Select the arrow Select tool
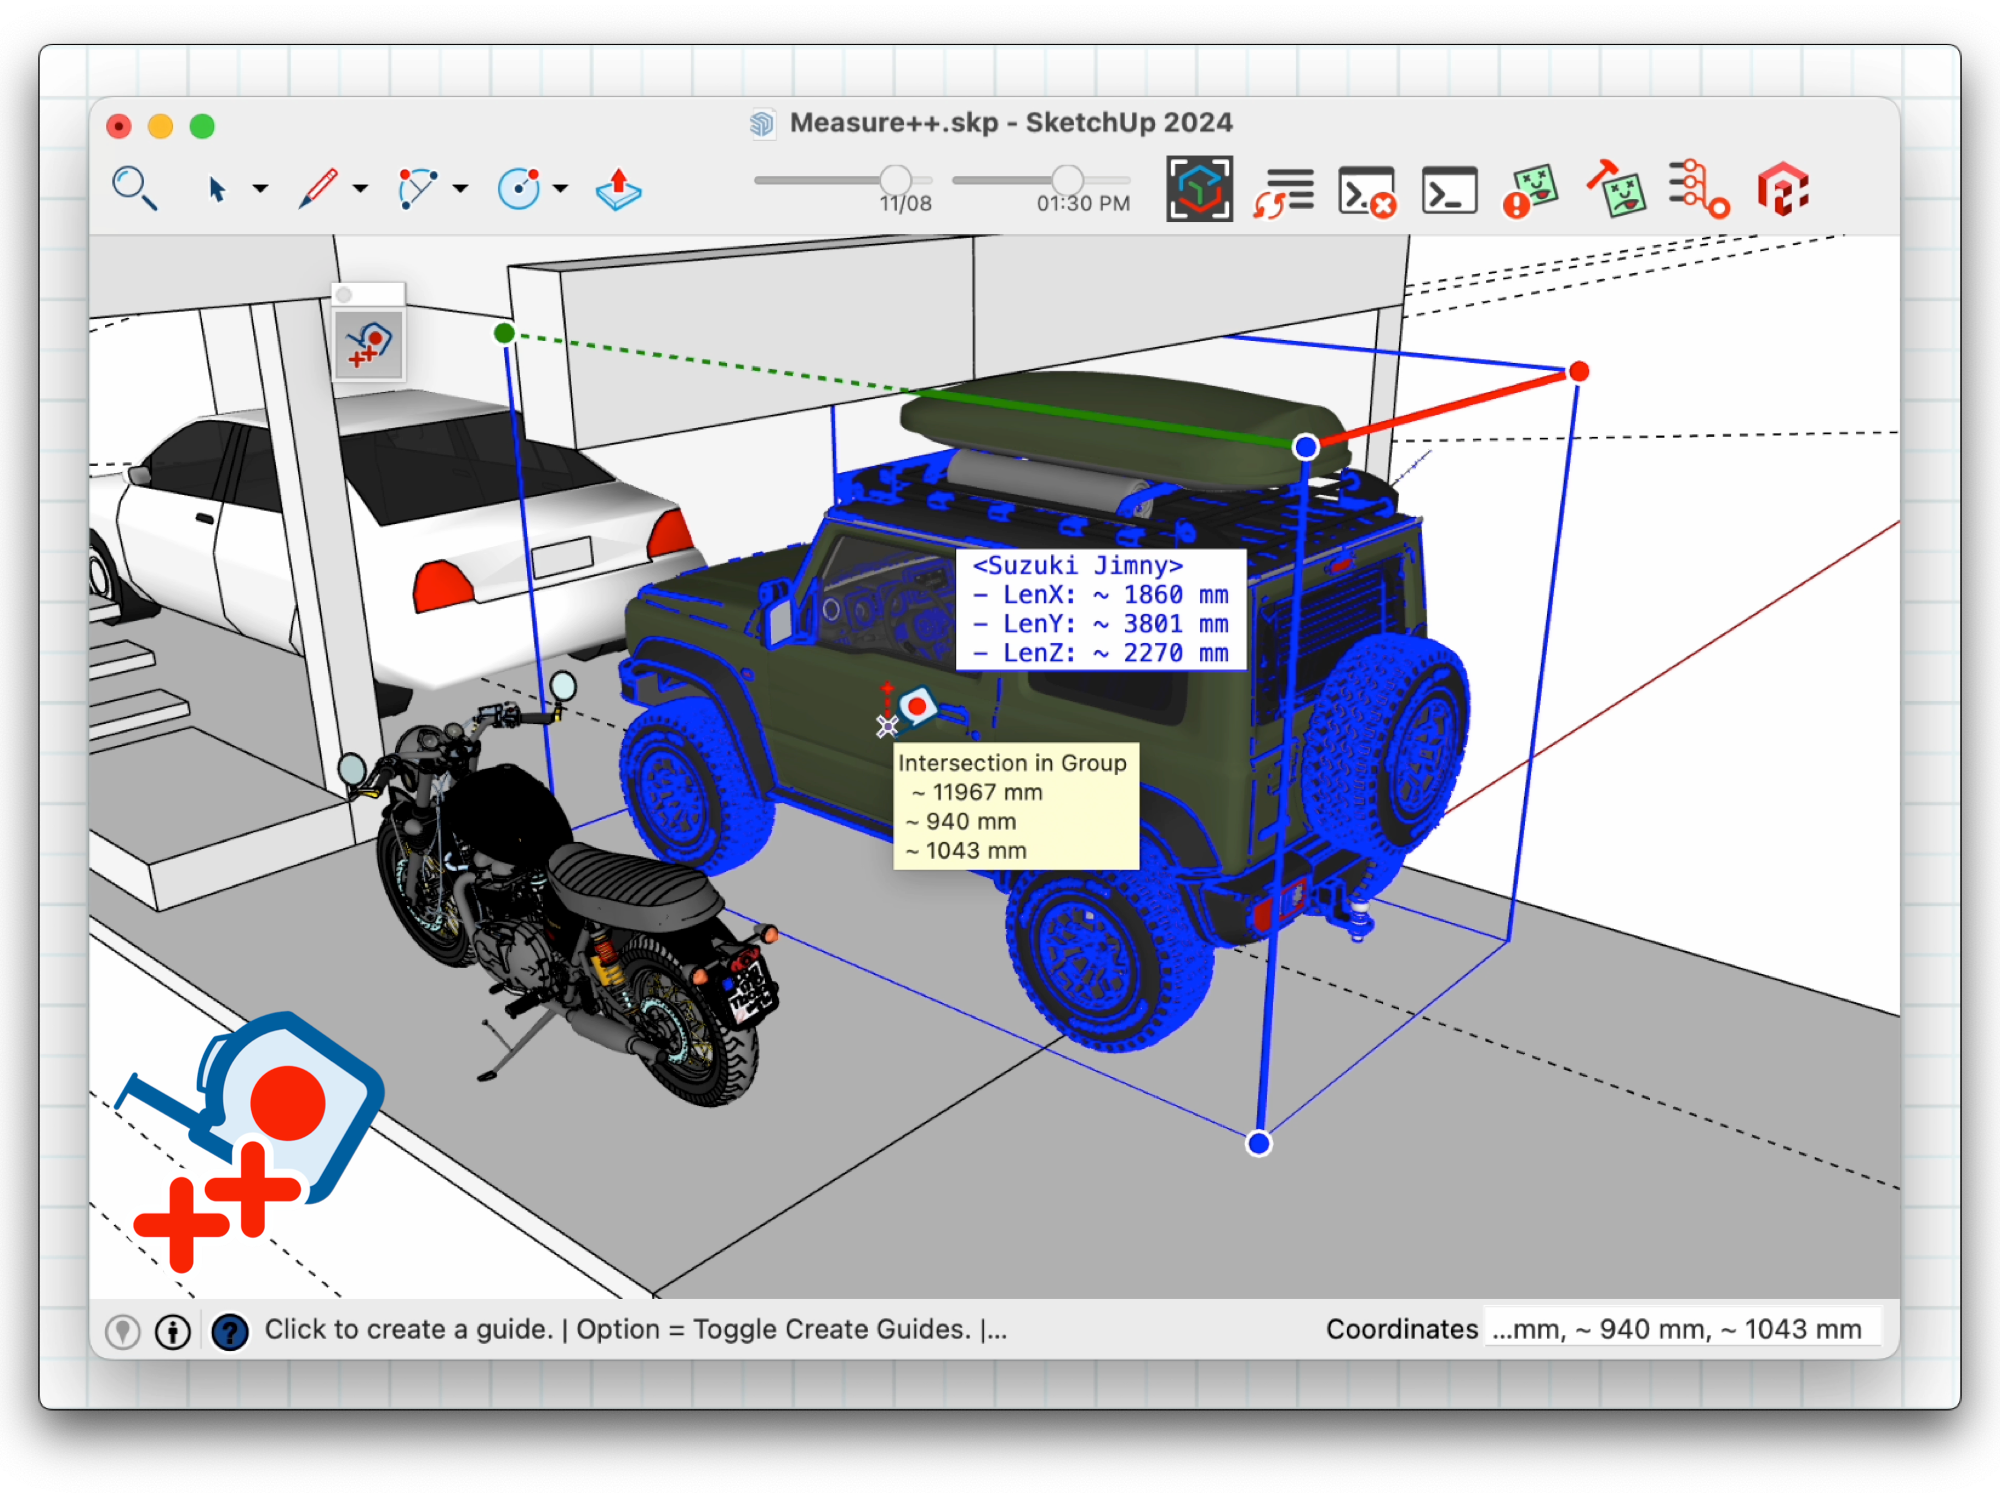 [x=216, y=188]
